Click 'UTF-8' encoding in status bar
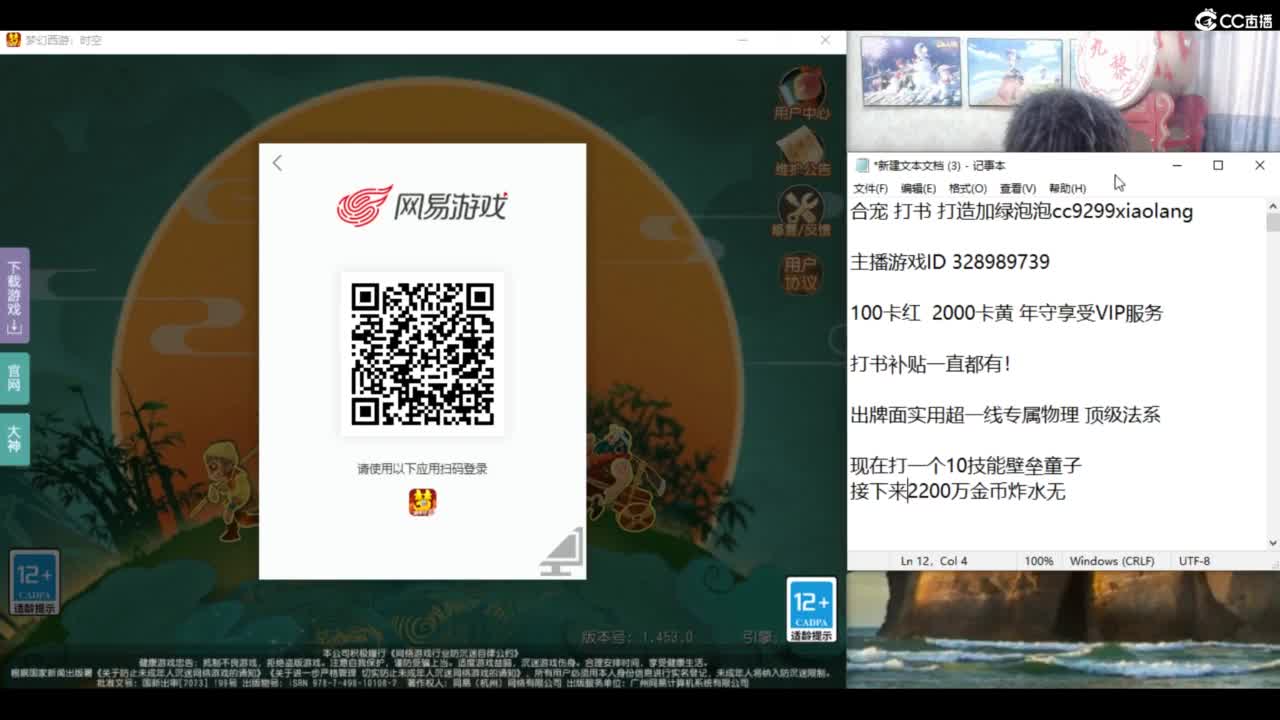Viewport: 1280px width, 720px height. [1194, 561]
